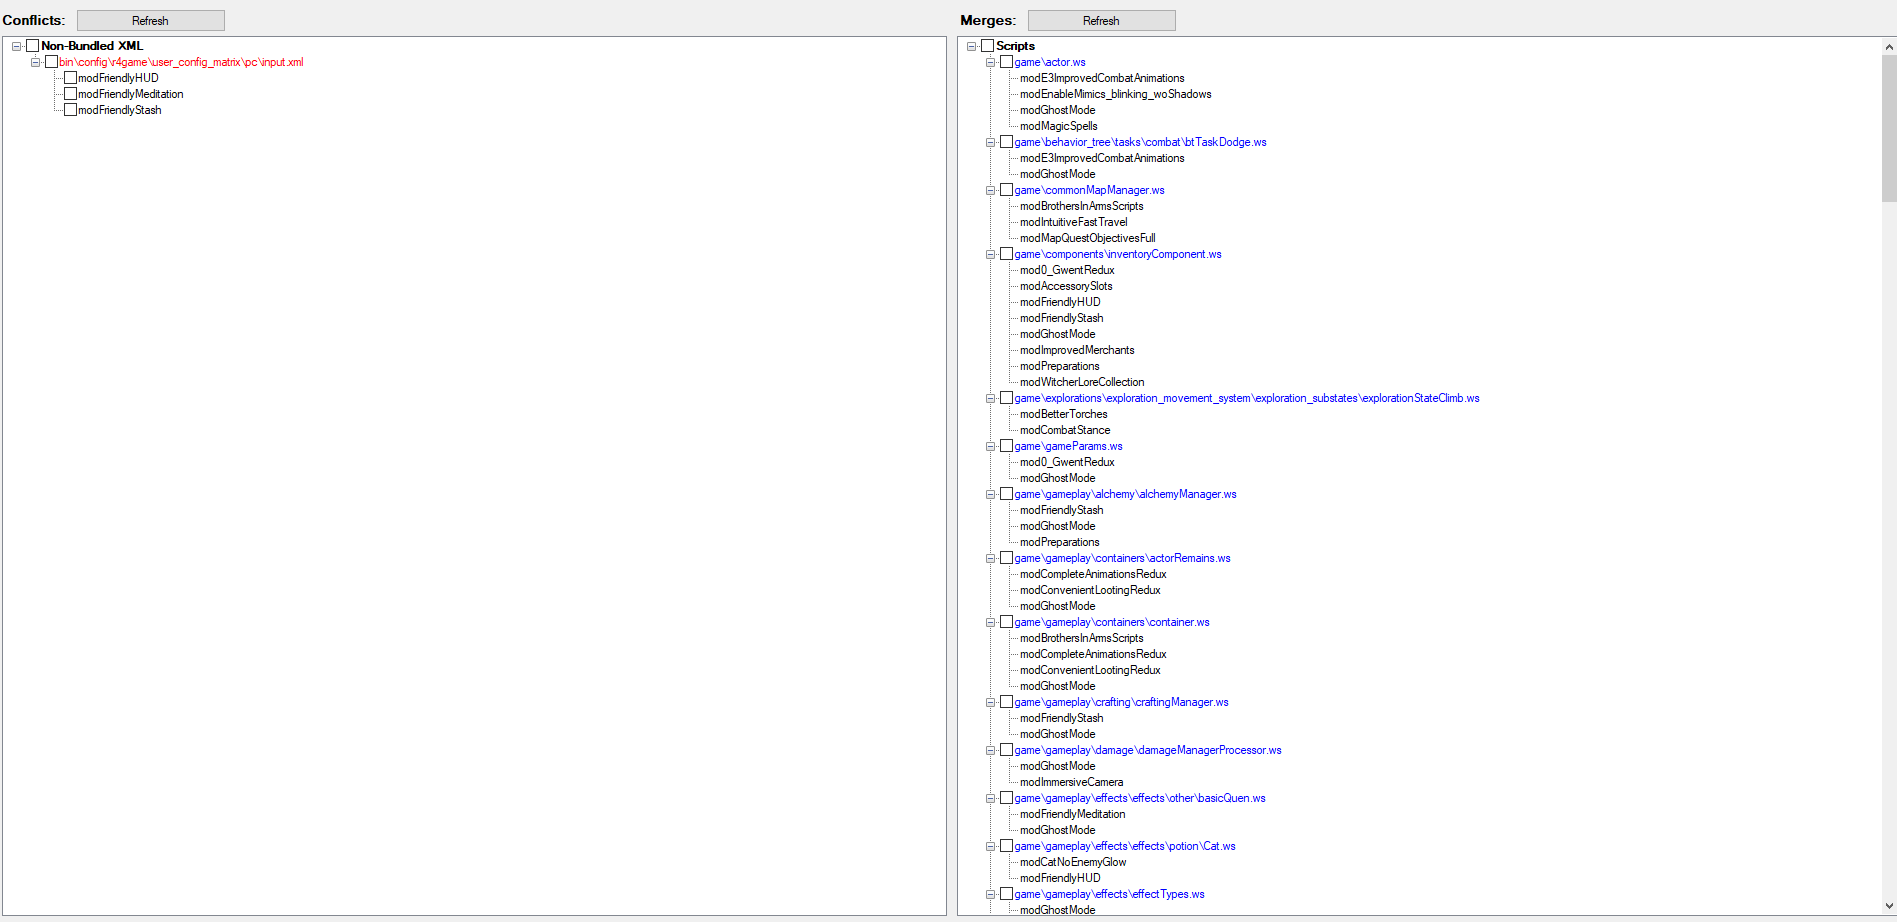Collapse the Non-Bundled XML tree node

pyautogui.click(x=17, y=46)
